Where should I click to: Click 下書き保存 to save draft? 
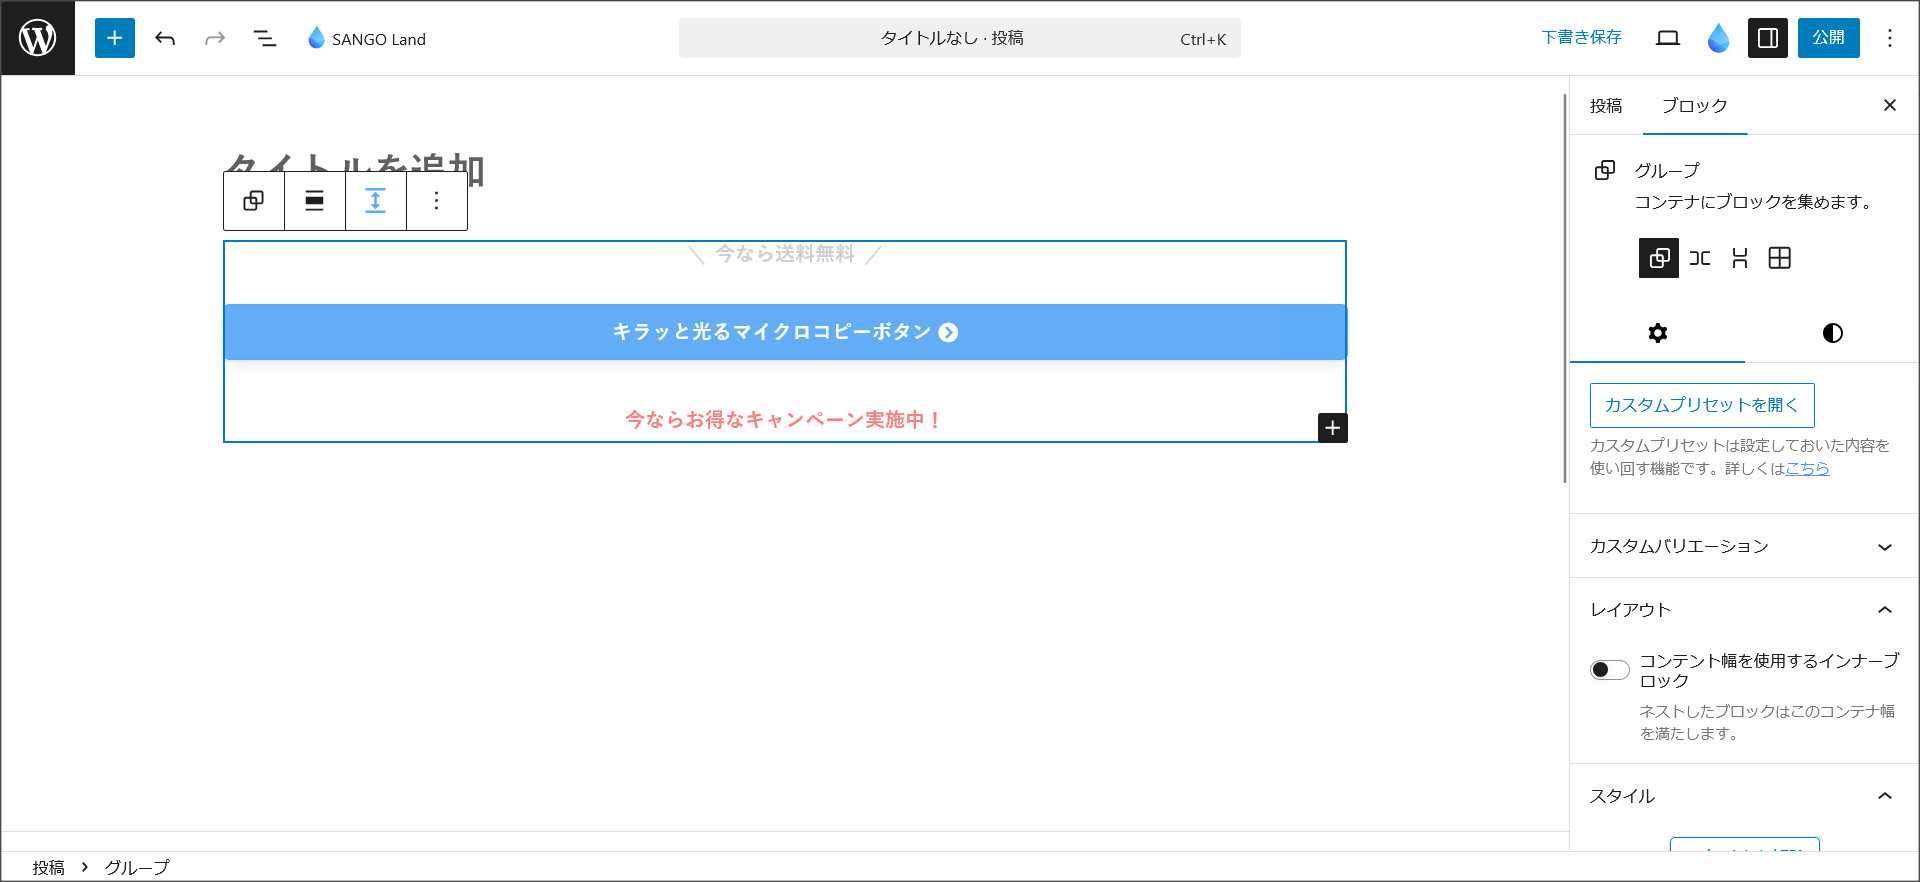tap(1581, 38)
